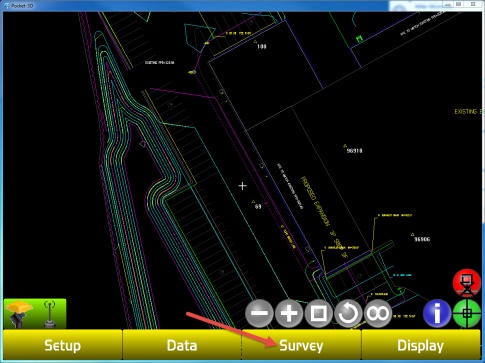Image resolution: width=485 pixels, height=363 pixels.
Task: Click the white crosshair cursor in map
Action: 243,186
